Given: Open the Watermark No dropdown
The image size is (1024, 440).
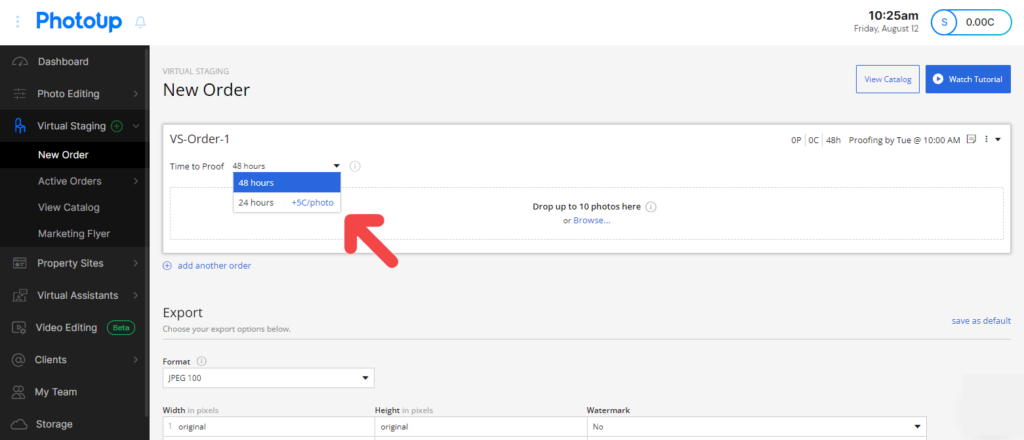Looking at the screenshot, I should tap(756, 426).
